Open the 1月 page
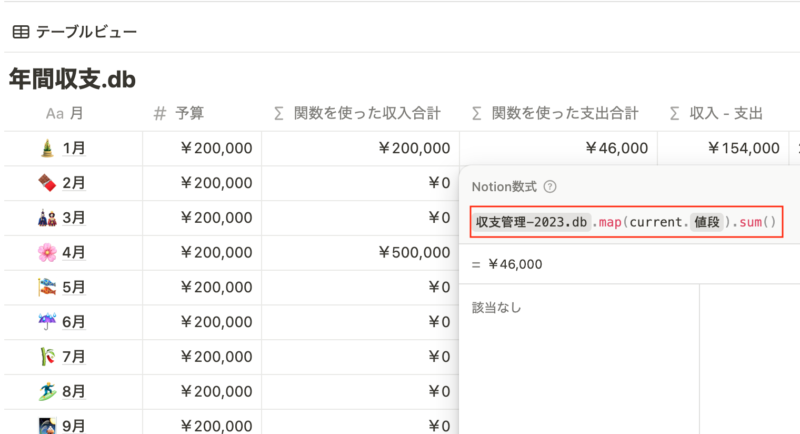Viewport: 800px width, 434px height. click(x=73, y=148)
